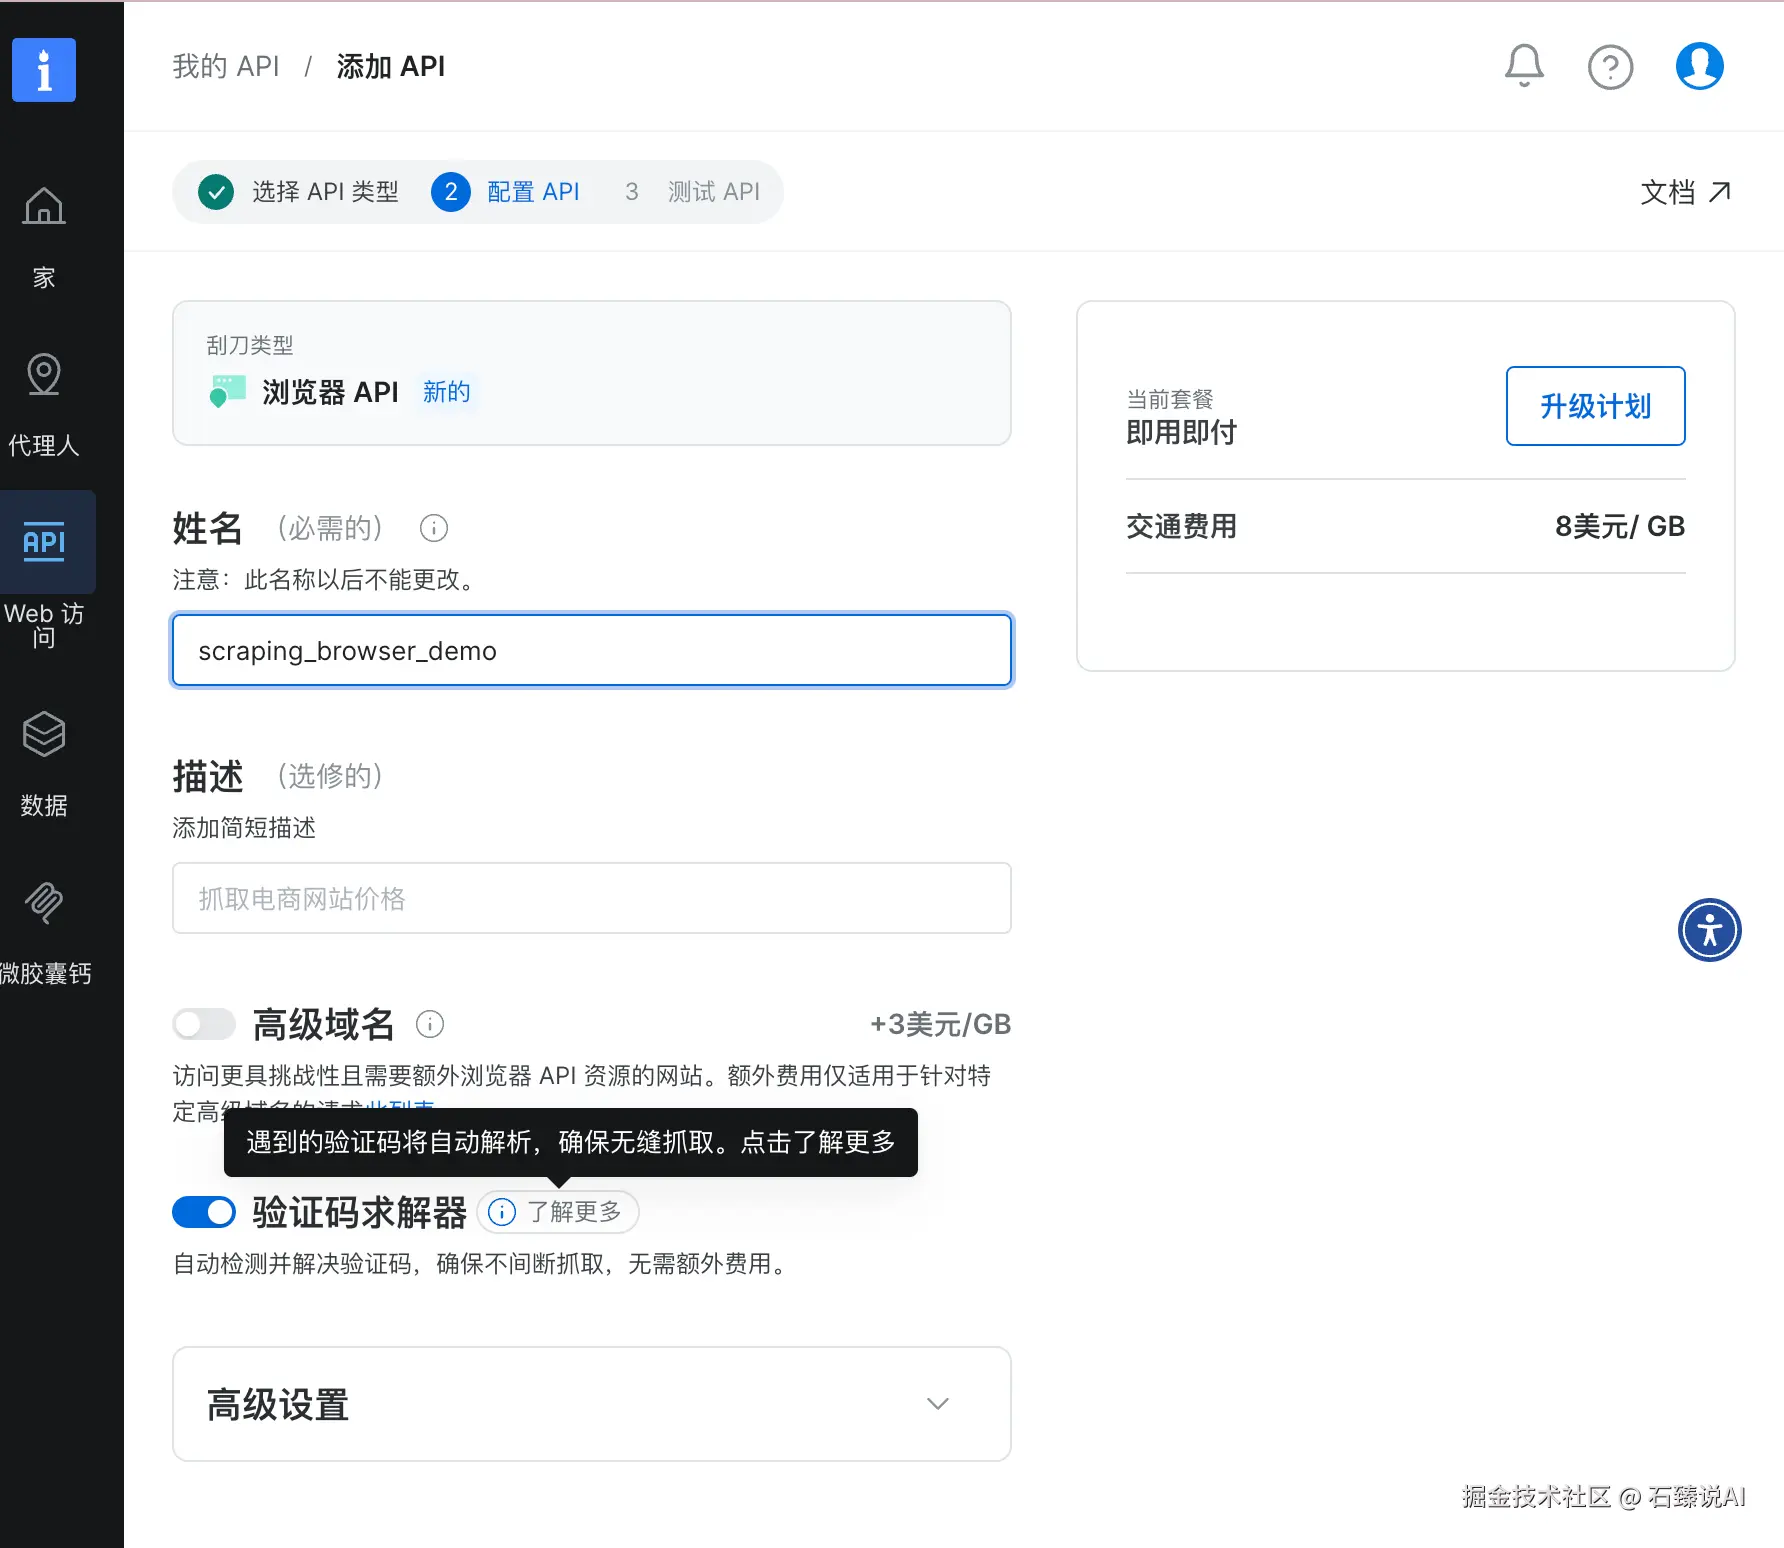Select the API Web访问 sidebar icon
Viewport: 1784px width, 1548px height.
point(43,542)
